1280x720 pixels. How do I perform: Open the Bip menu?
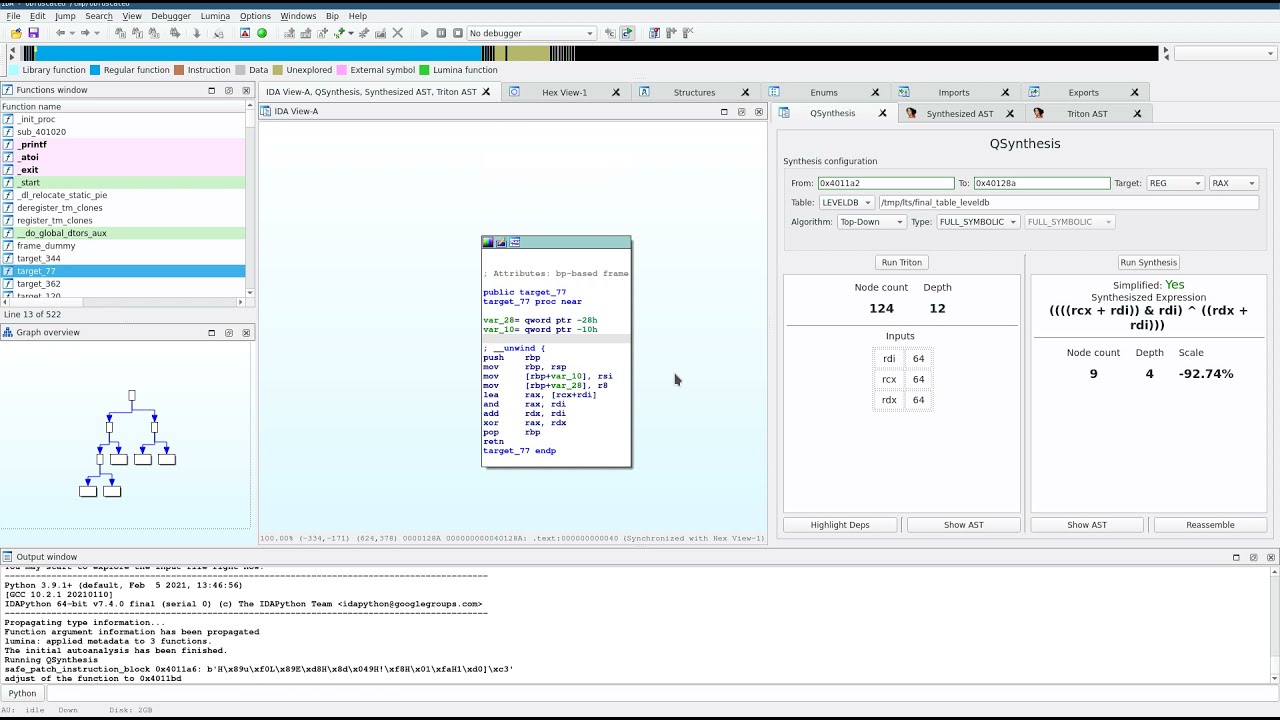[x=332, y=16]
